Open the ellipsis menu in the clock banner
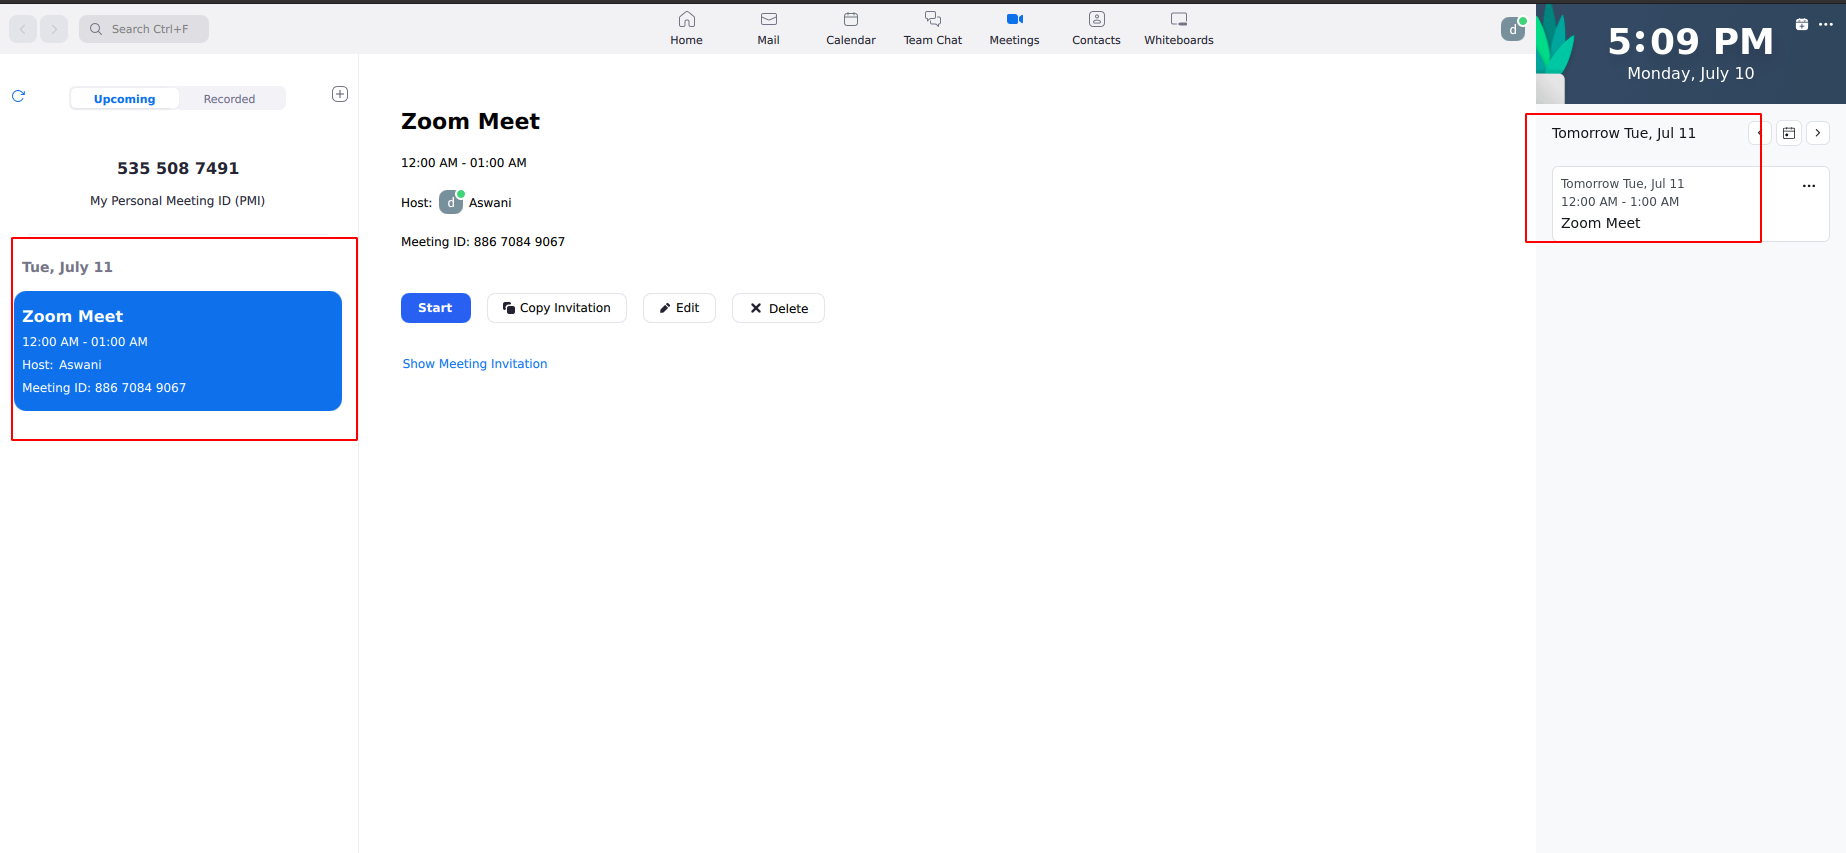Screen dimensions: 1846x853 pyautogui.click(x=1826, y=24)
